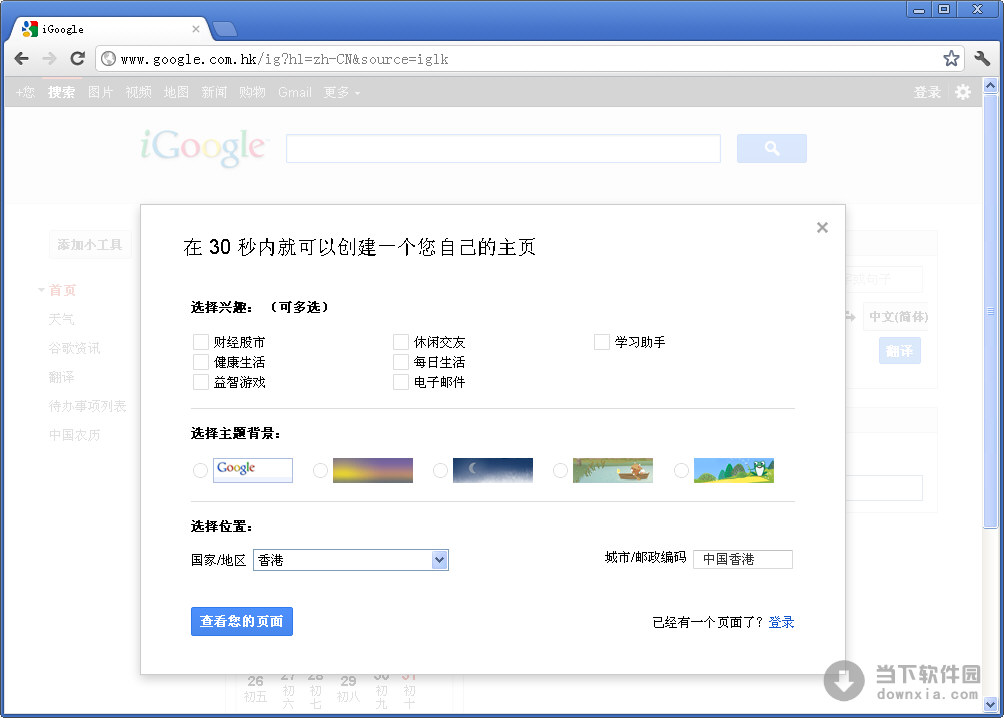Click the iGoogle tab favicon
Screen dimensions: 1004x718
point(29,29)
